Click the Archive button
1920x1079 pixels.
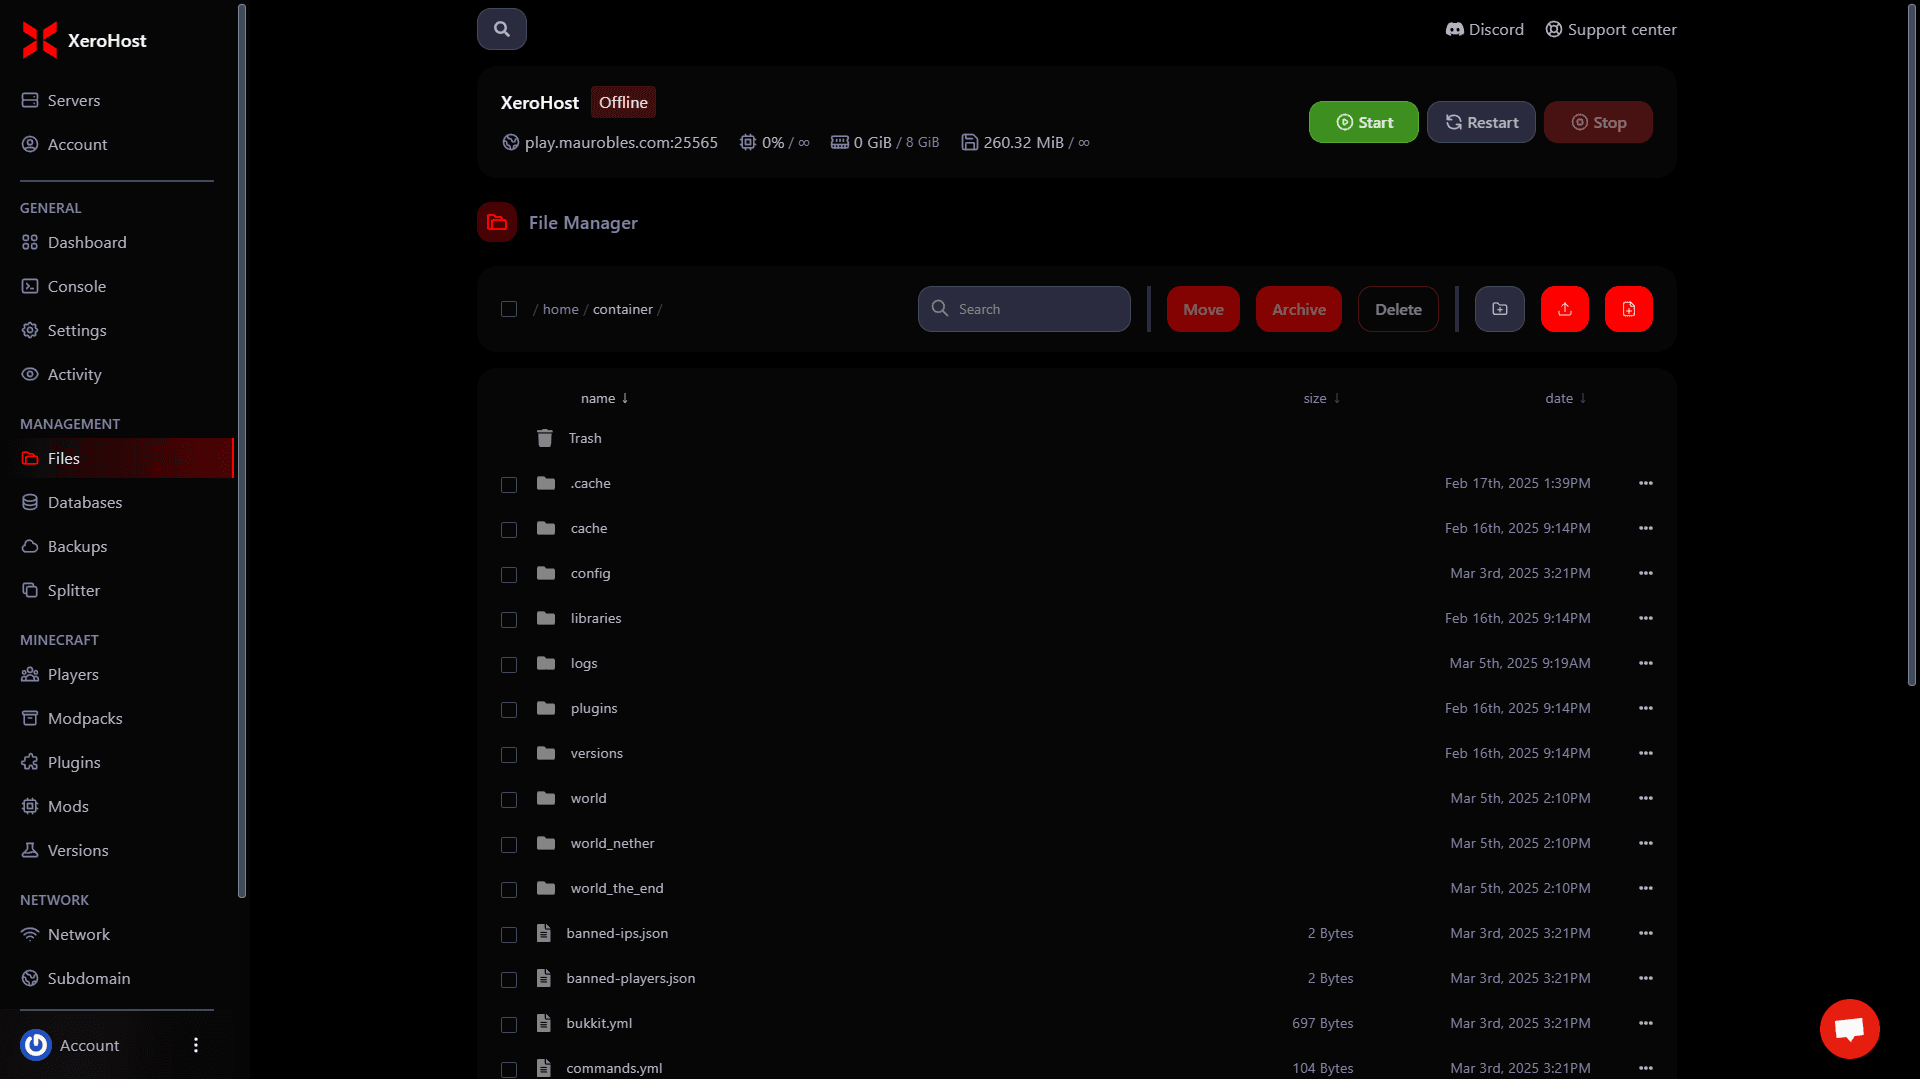pos(1299,309)
